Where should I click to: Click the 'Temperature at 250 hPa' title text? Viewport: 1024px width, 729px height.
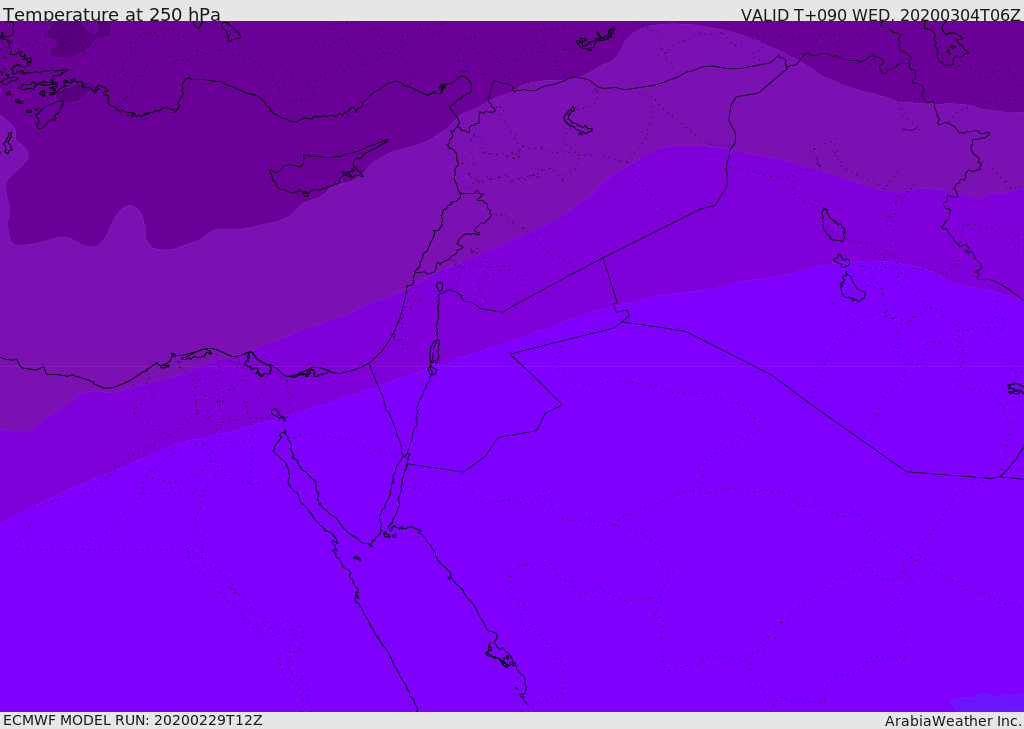point(112,14)
